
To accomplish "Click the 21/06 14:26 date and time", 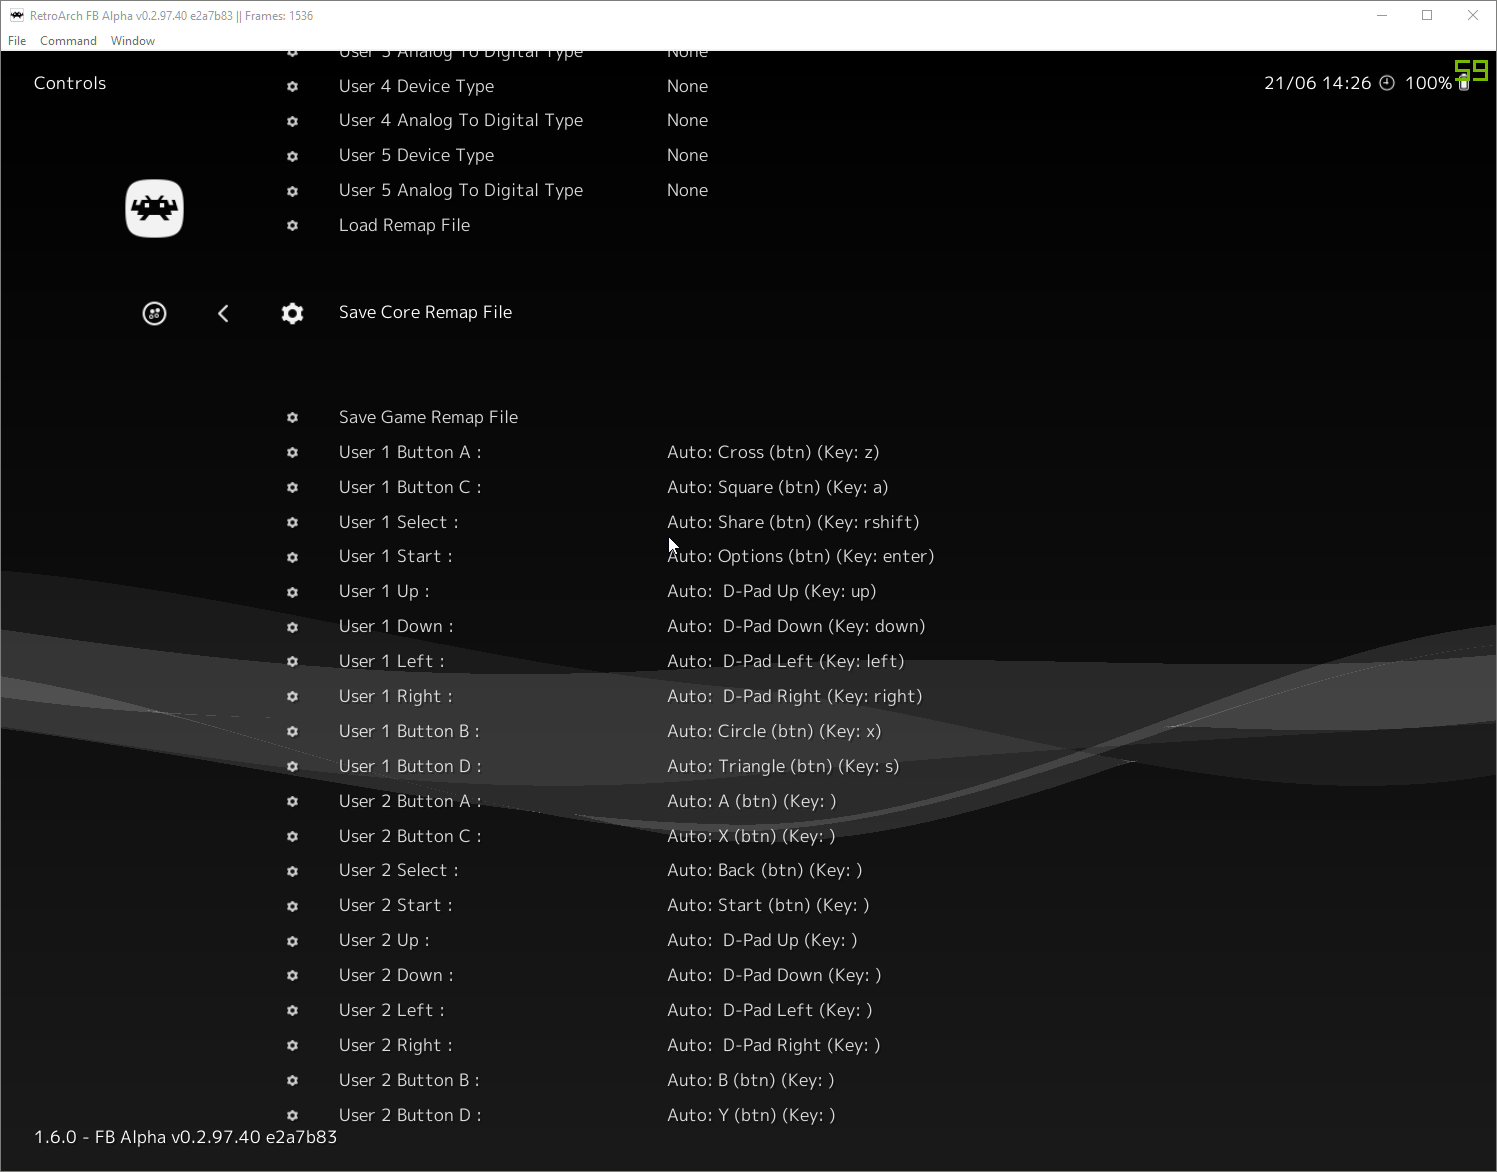I will (1317, 83).
